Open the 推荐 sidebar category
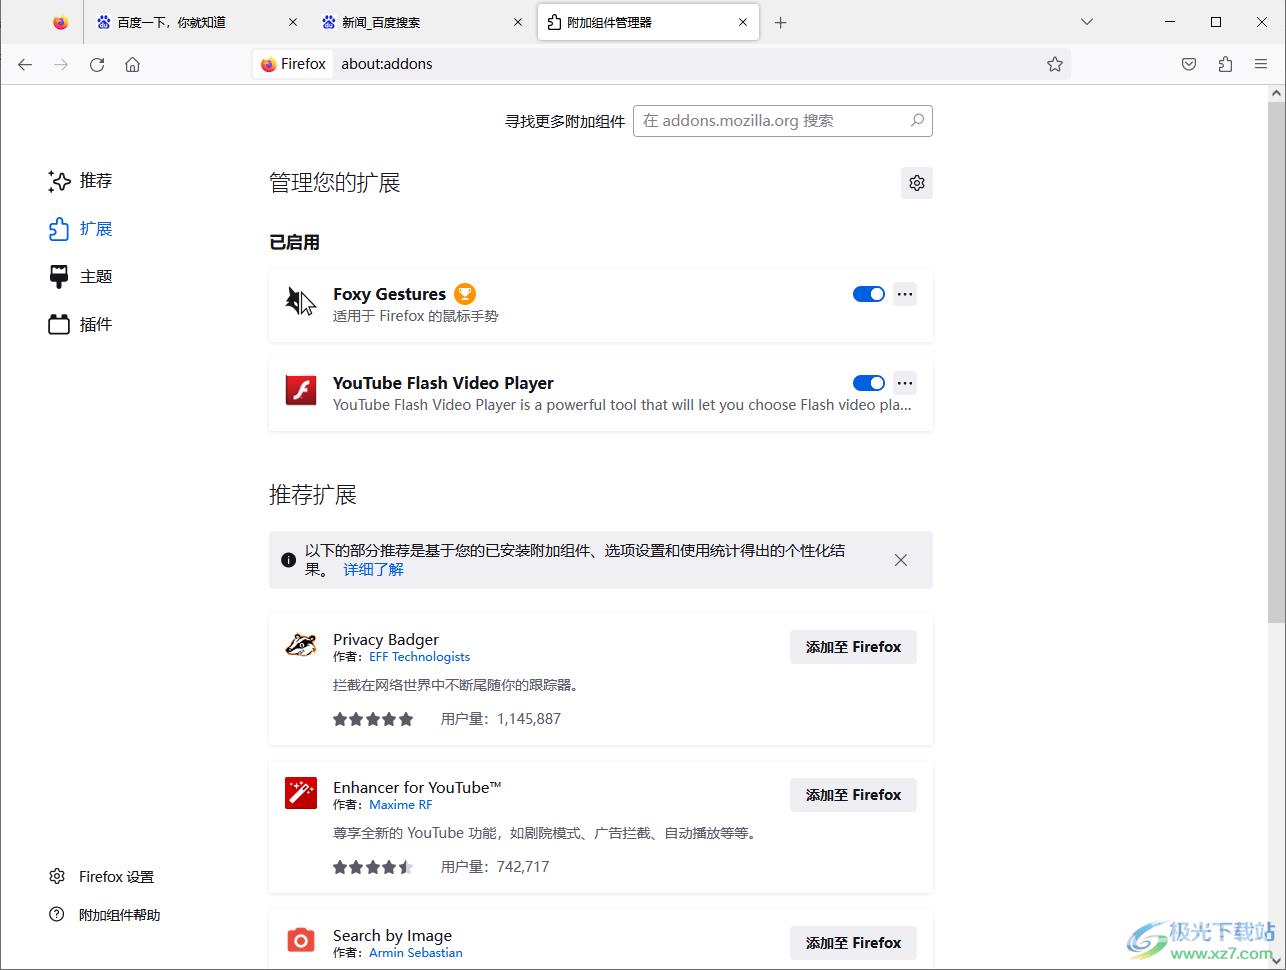Screen dimensions: 1286x970 80,181
